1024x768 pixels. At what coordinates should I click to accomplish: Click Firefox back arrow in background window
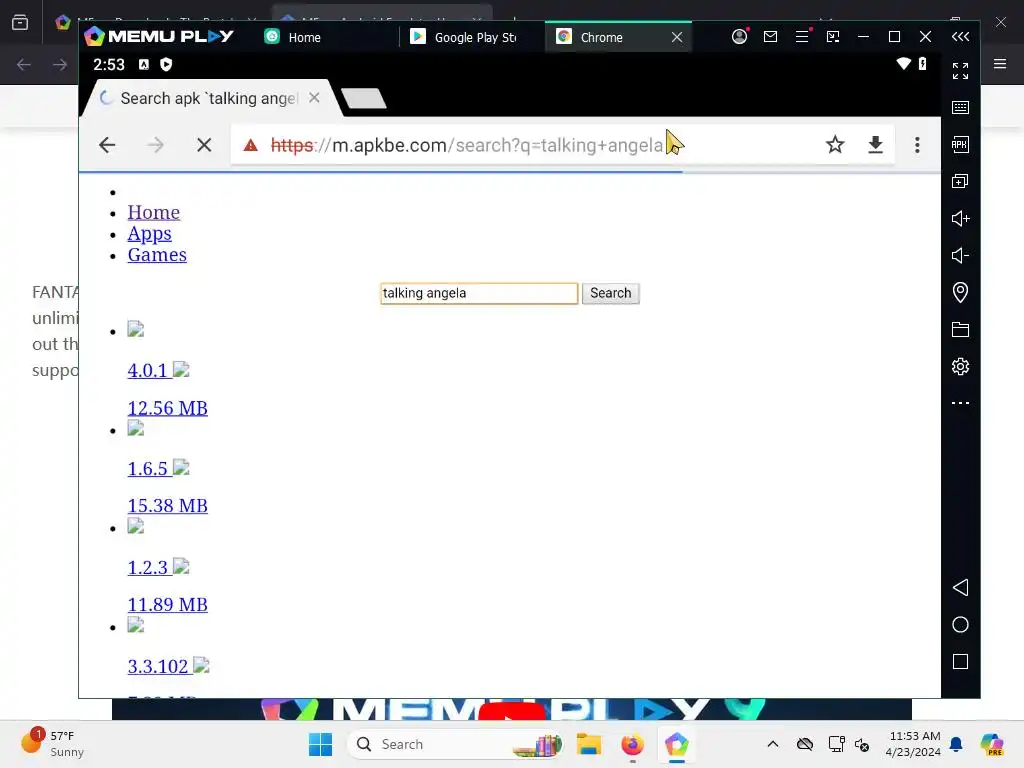[x=24, y=64]
